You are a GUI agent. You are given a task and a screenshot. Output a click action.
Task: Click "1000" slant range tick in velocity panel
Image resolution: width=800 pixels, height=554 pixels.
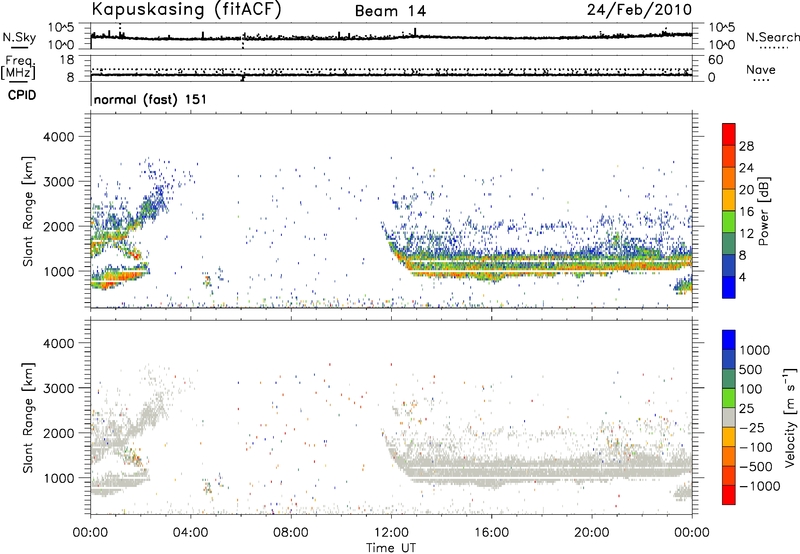59,479
